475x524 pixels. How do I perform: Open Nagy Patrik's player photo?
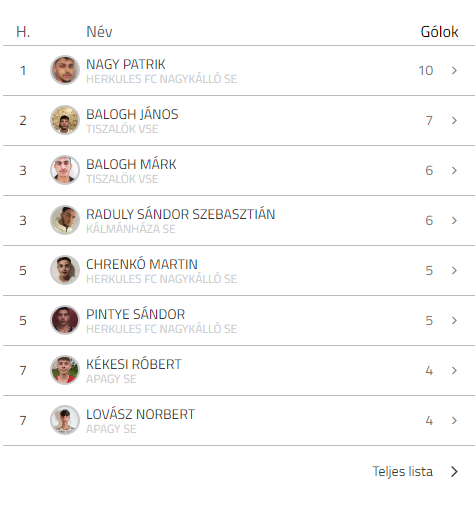(65, 70)
